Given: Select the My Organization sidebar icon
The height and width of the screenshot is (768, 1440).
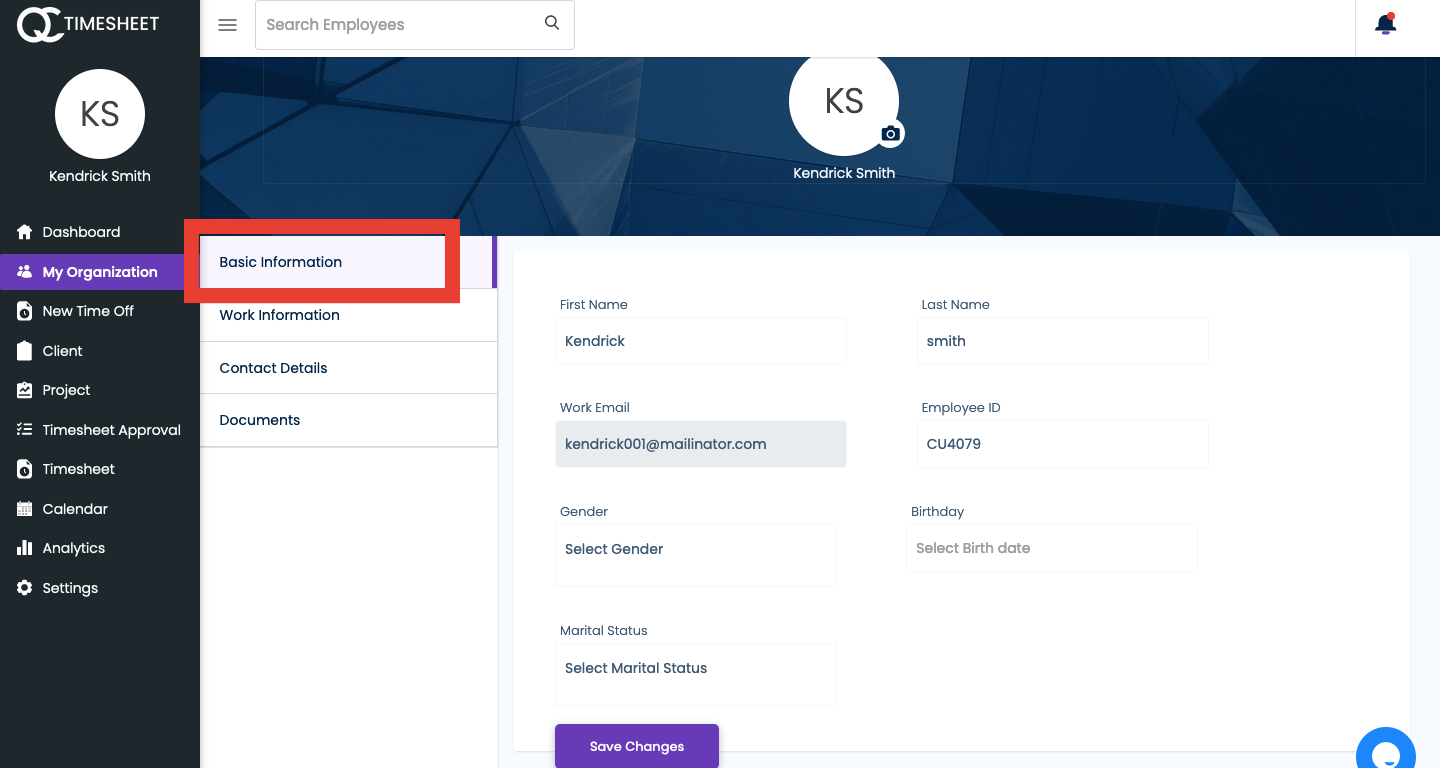Looking at the screenshot, I should tap(24, 271).
